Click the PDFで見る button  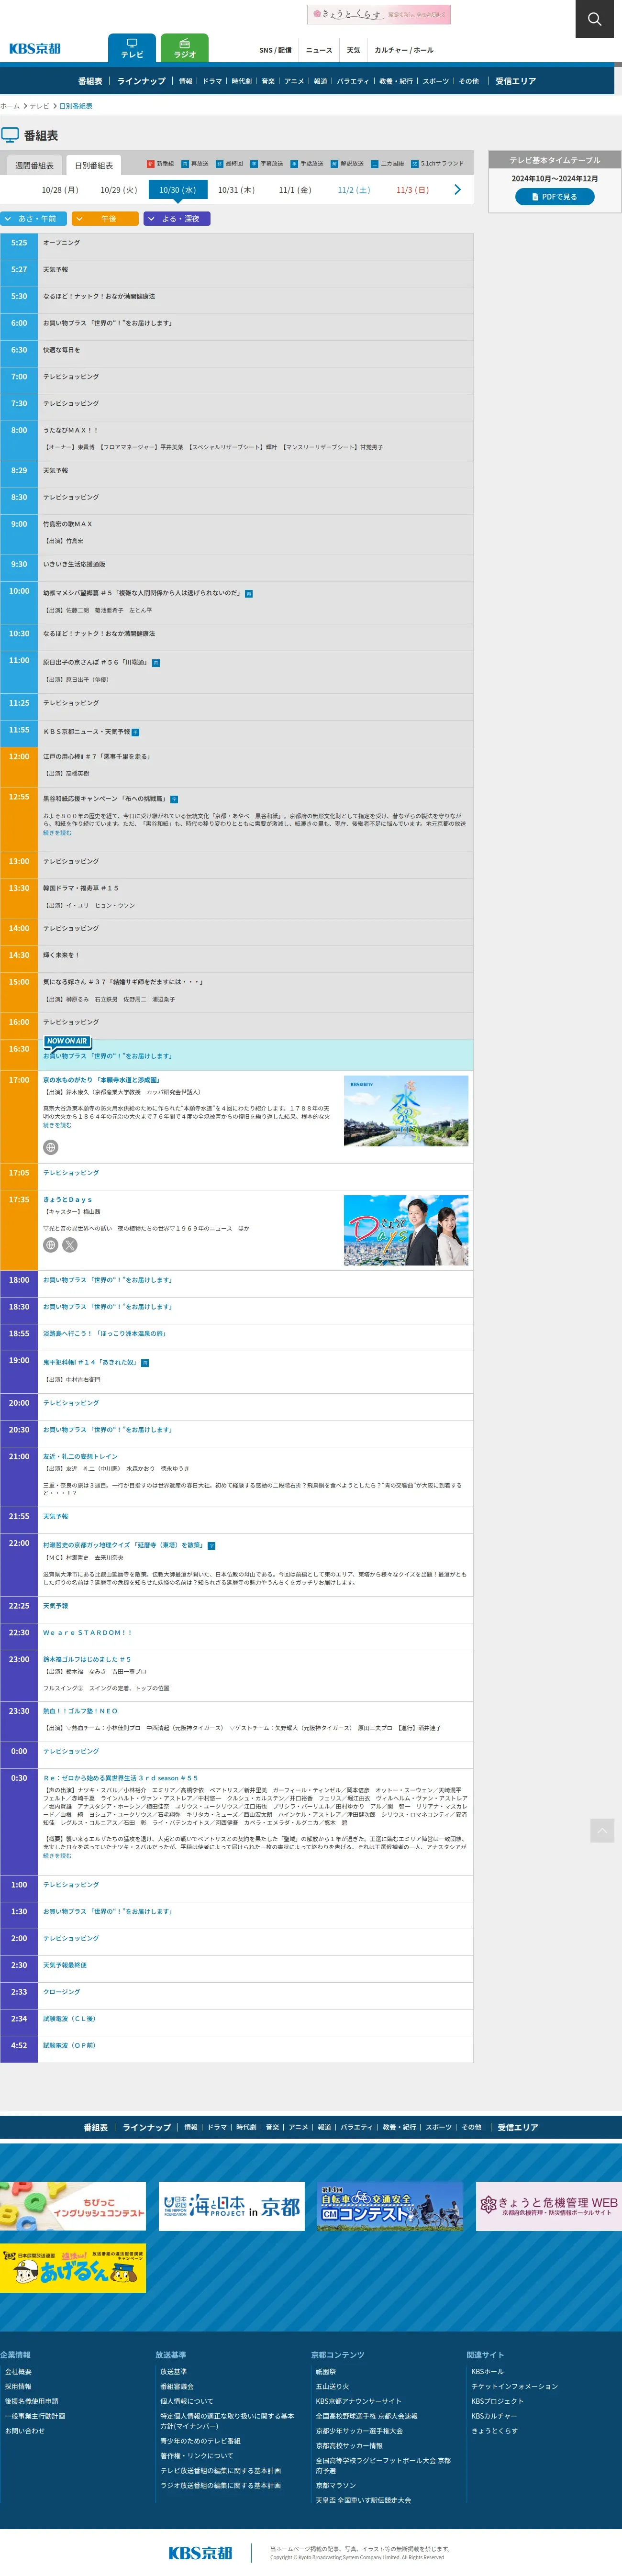click(554, 197)
